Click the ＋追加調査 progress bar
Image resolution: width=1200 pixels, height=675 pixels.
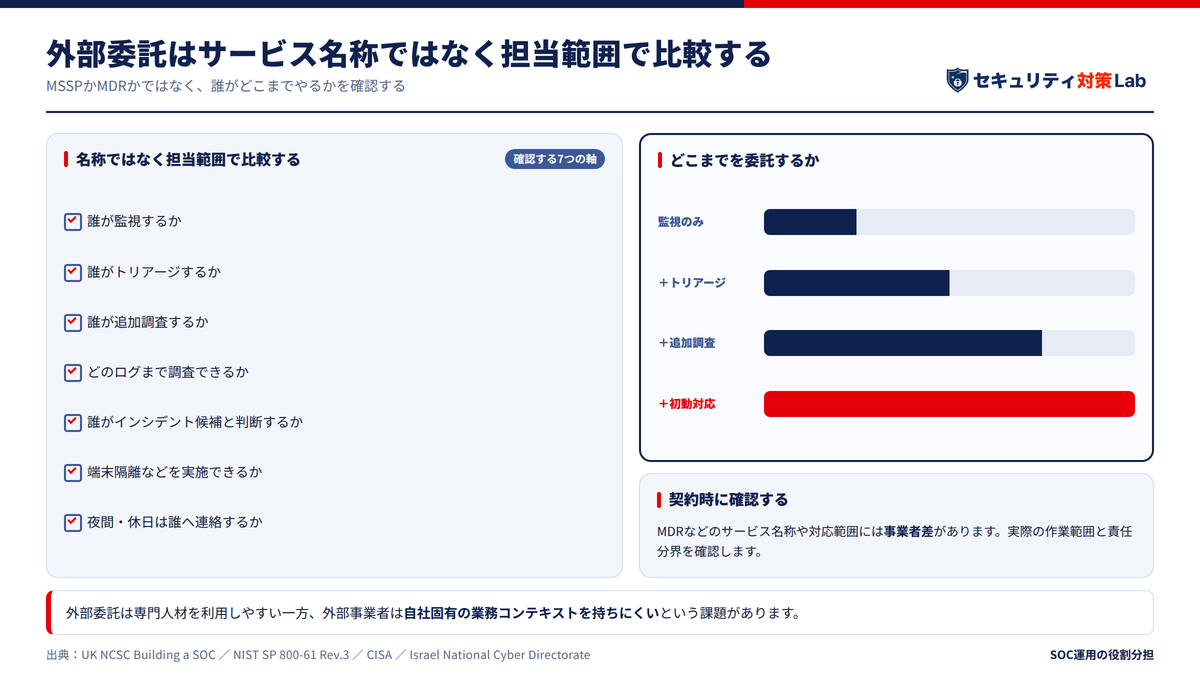tap(949, 343)
